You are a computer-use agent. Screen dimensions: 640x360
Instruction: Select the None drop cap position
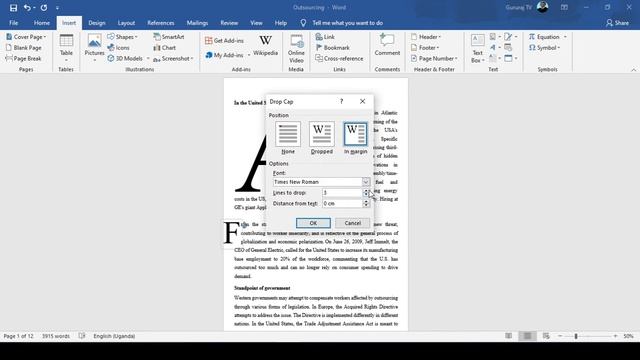point(288,138)
